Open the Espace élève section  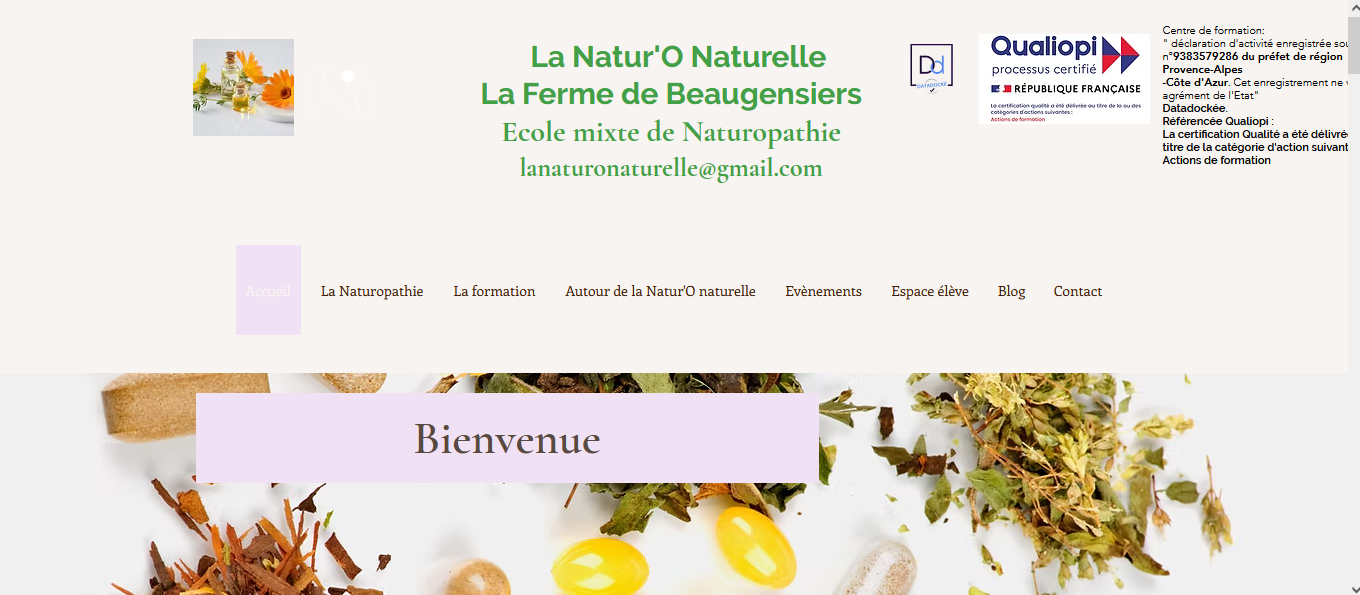click(930, 291)
